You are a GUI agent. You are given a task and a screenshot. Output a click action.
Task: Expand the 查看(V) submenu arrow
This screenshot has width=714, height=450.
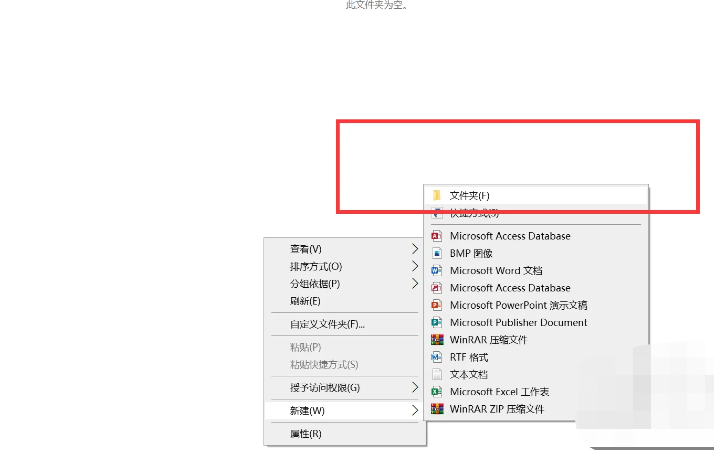click(415, 248)
